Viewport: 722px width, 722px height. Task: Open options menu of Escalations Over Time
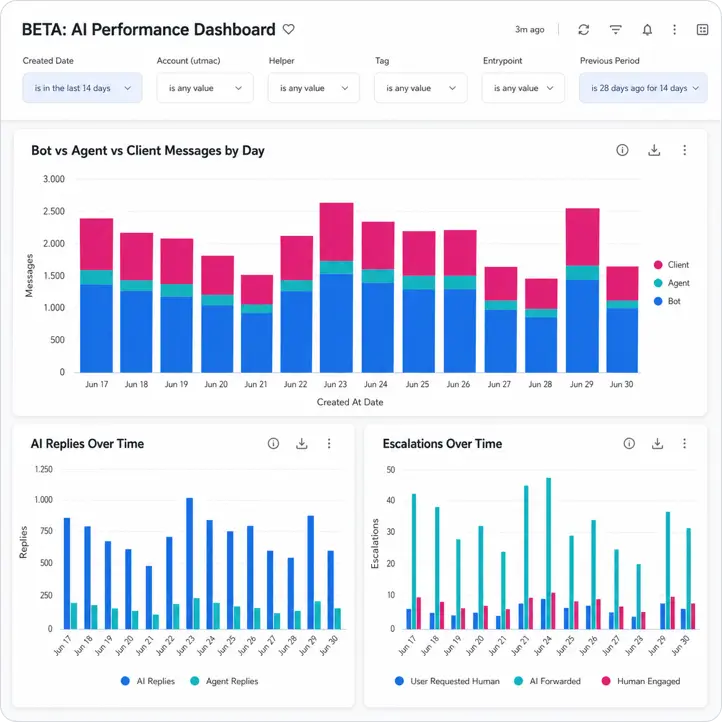[x=685, y=443]
